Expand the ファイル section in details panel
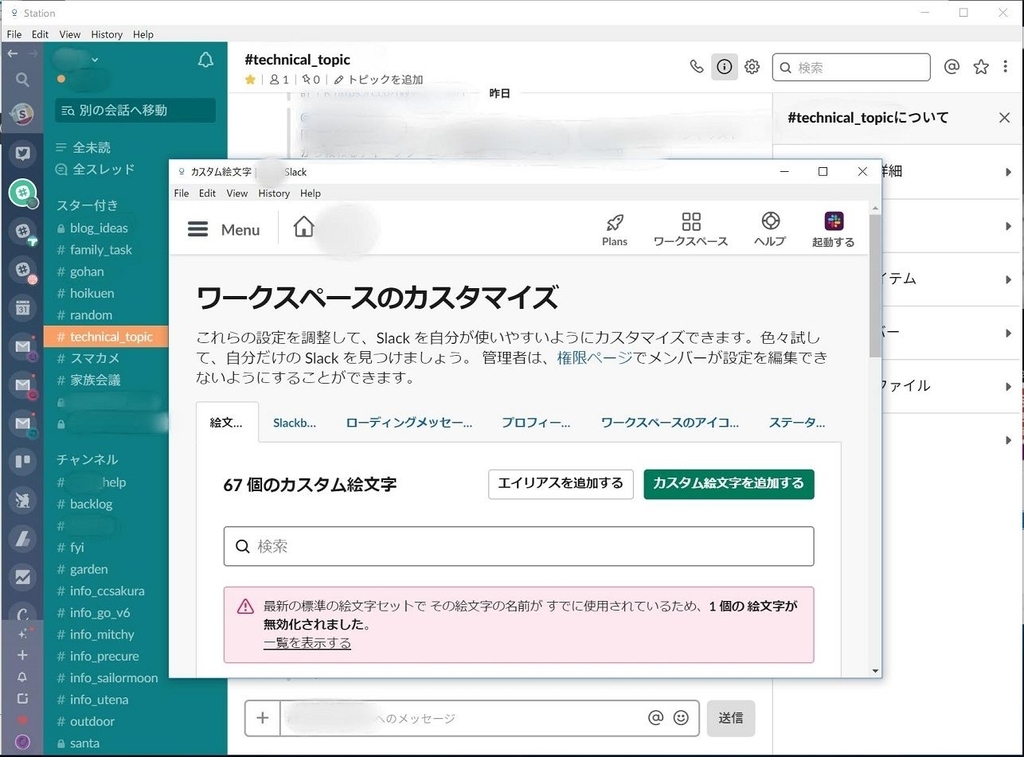This screenshot has height=757, width=1024. 1008,386
